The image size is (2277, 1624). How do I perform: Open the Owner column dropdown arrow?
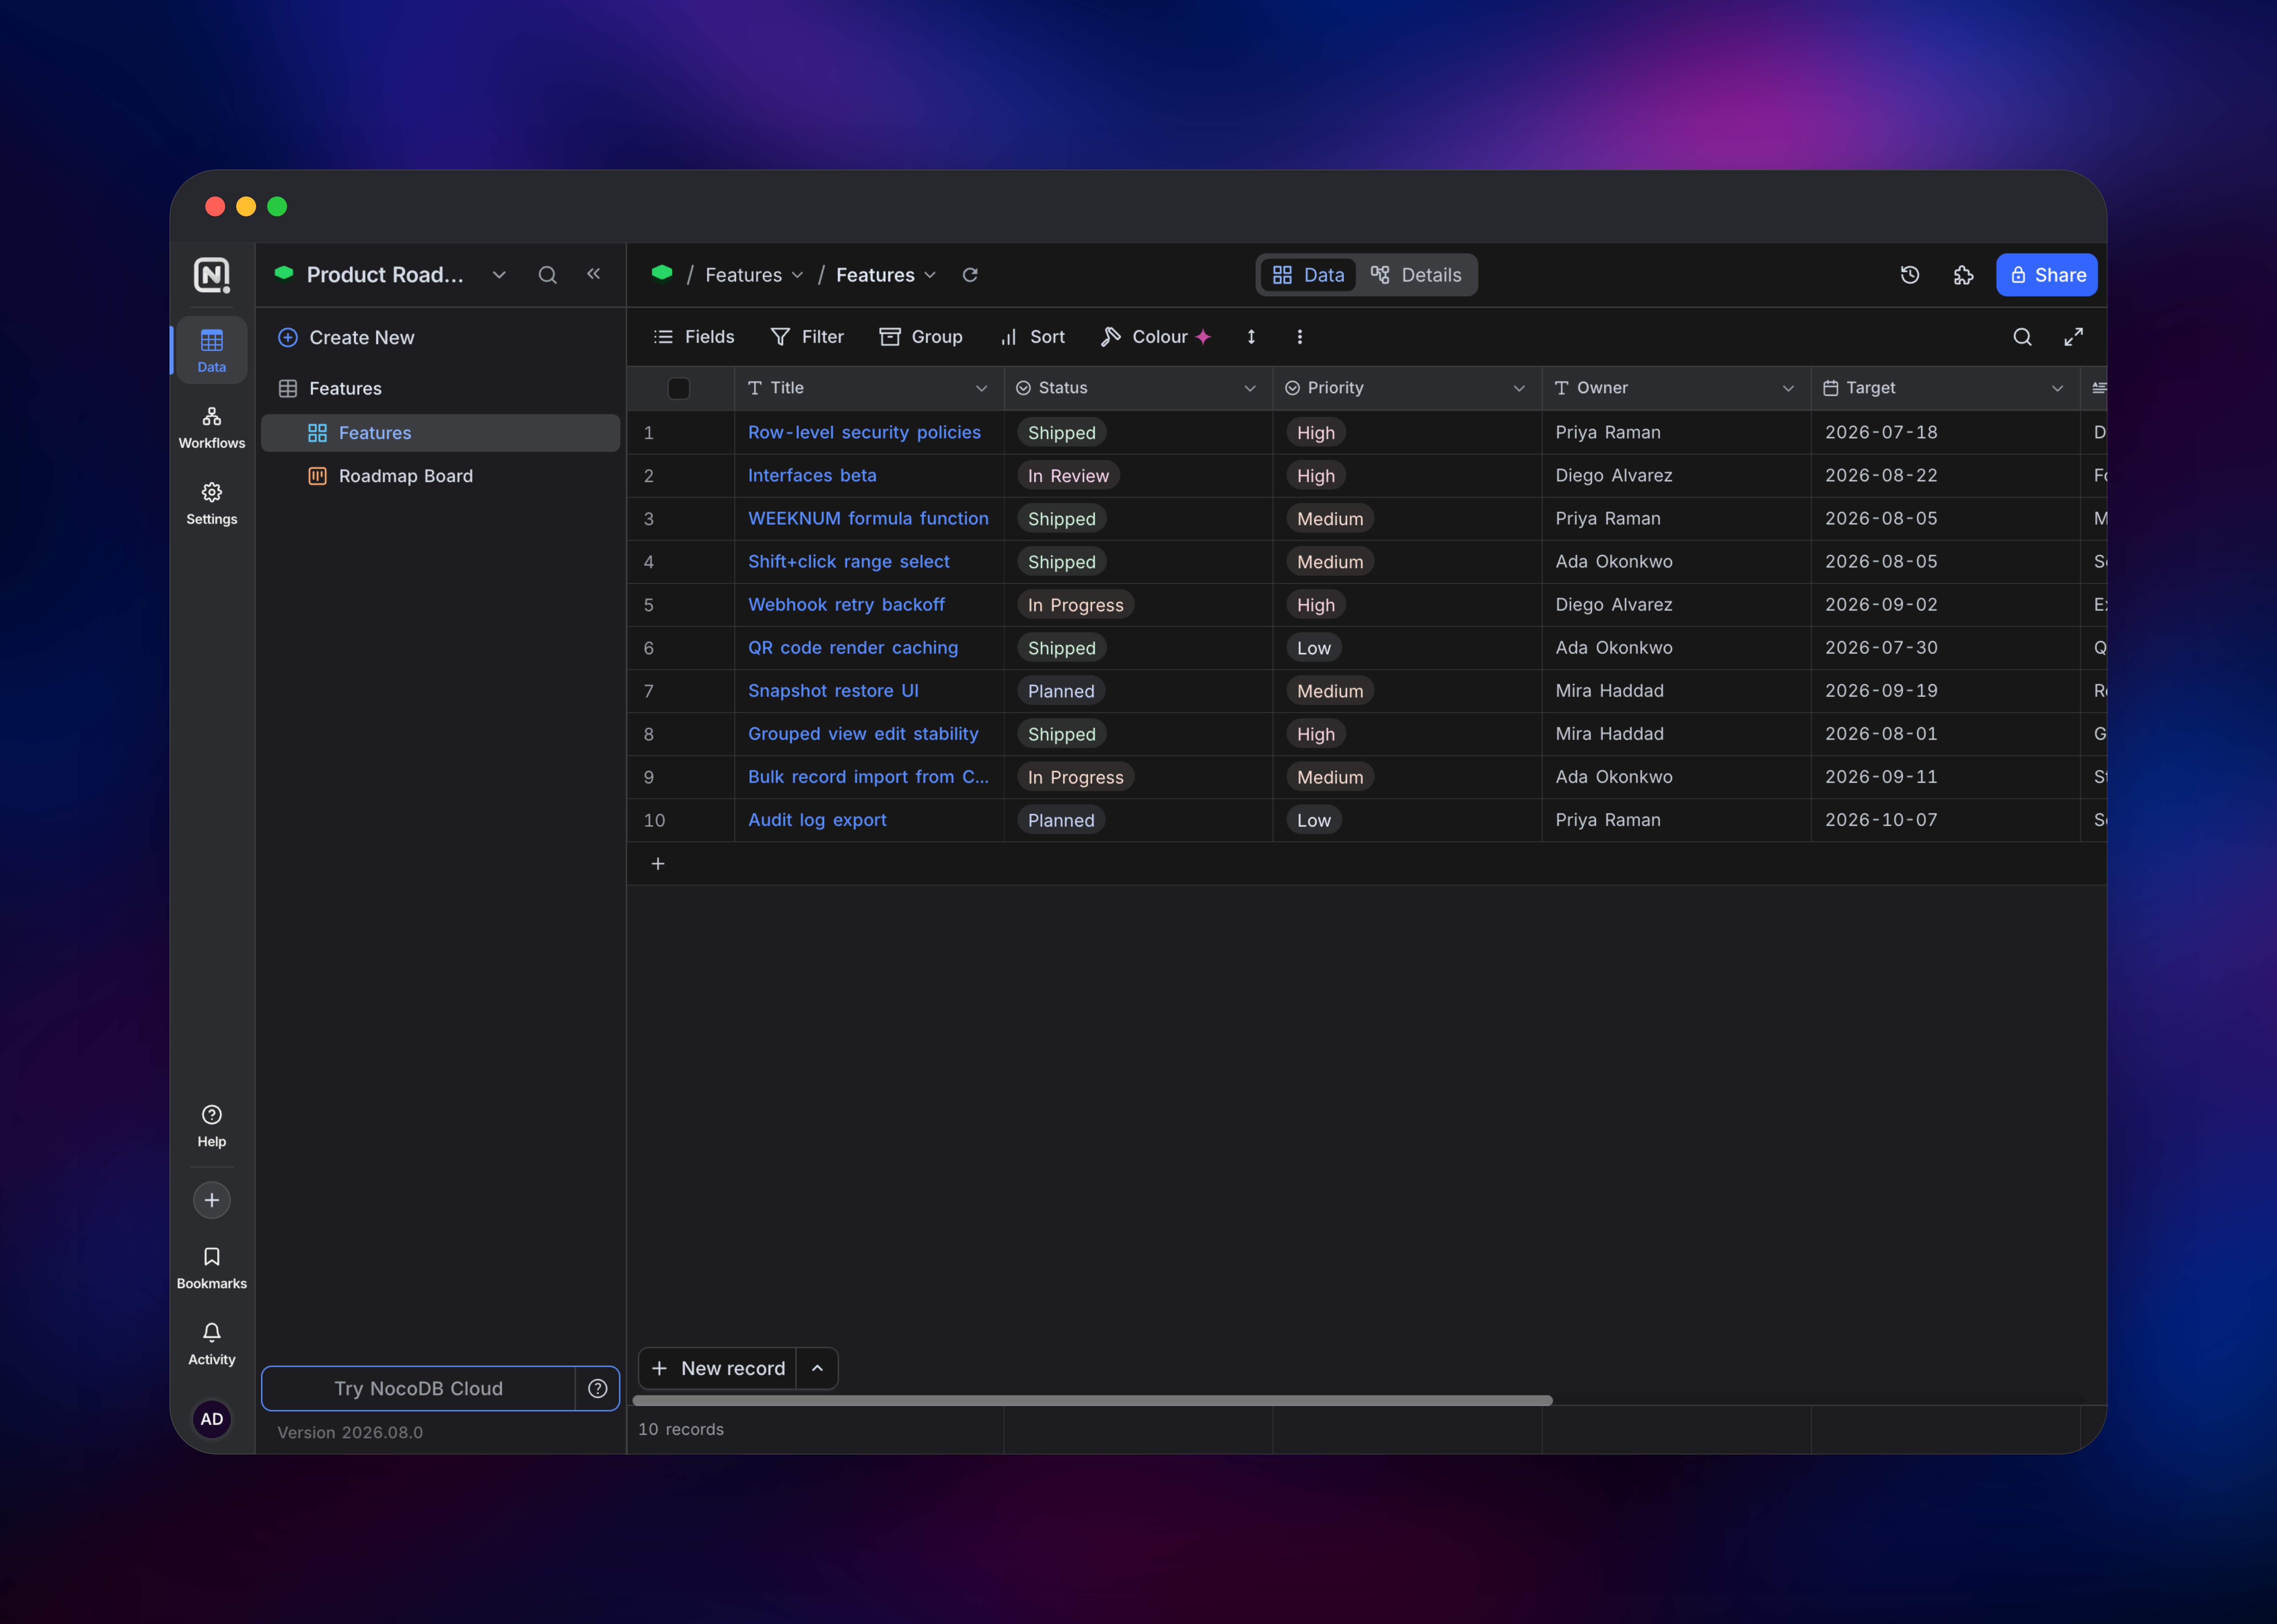pos(1788,388)
